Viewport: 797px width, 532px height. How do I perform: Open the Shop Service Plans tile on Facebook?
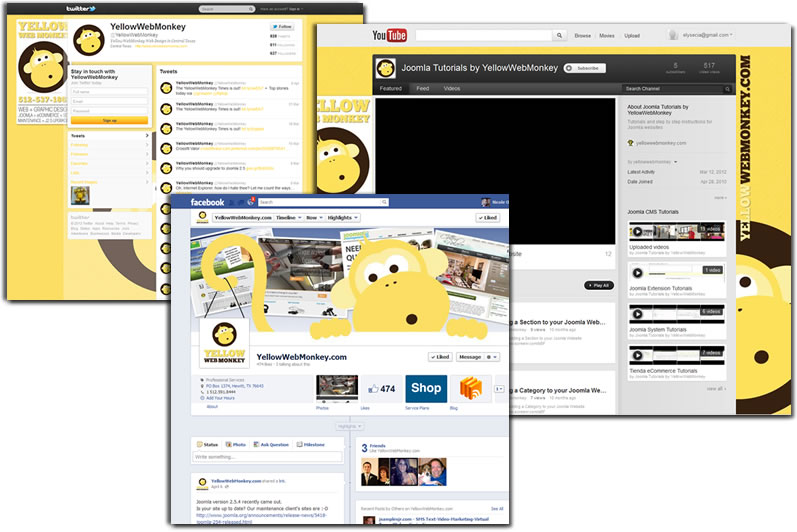coord(426,389)
